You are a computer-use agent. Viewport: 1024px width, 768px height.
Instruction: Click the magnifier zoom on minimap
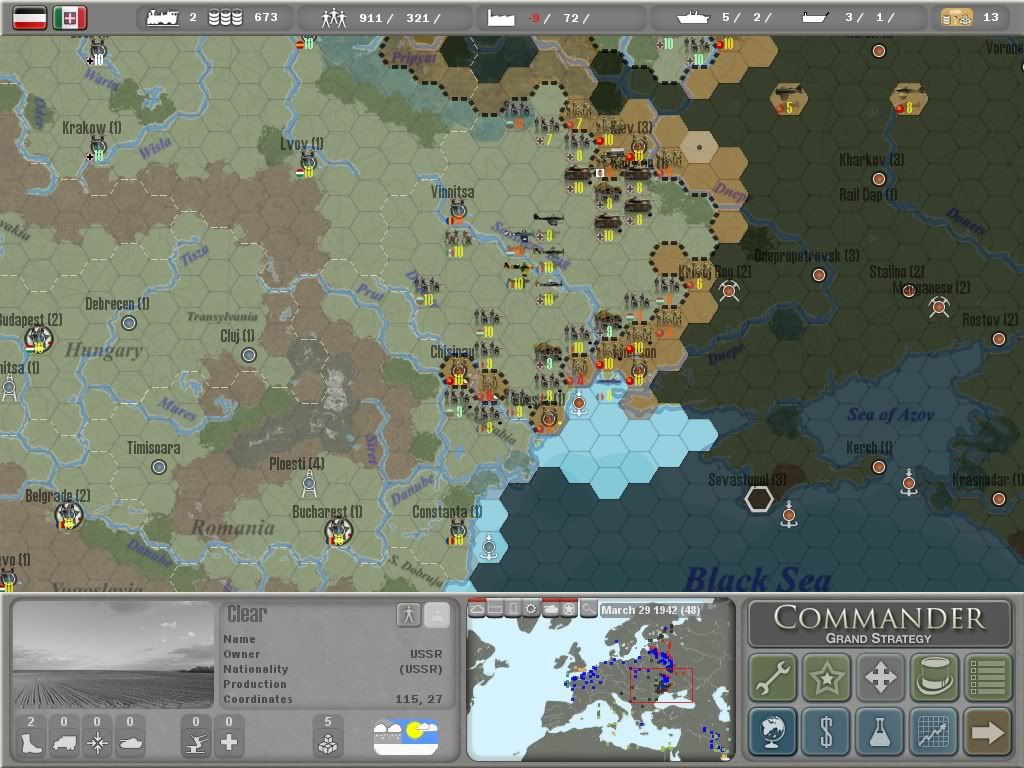point(588,609)
